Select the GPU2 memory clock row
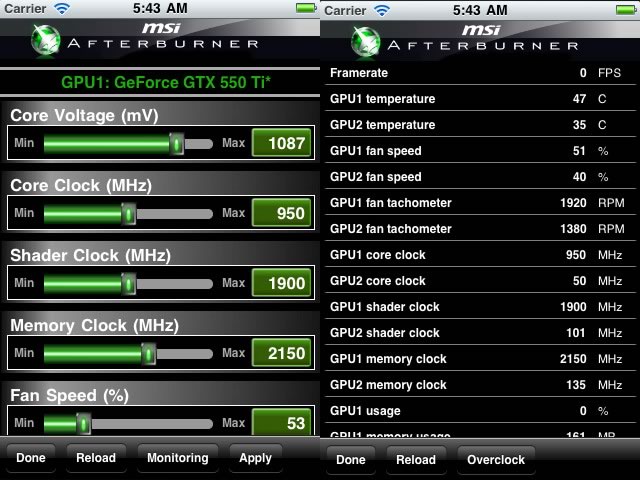The height and width of the screenshot is (480, 640). pos(480,385)
